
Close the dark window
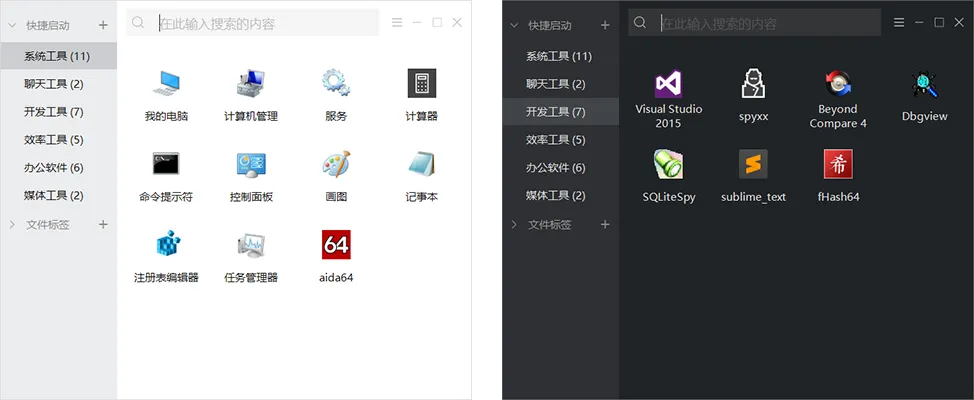point(959,23)
